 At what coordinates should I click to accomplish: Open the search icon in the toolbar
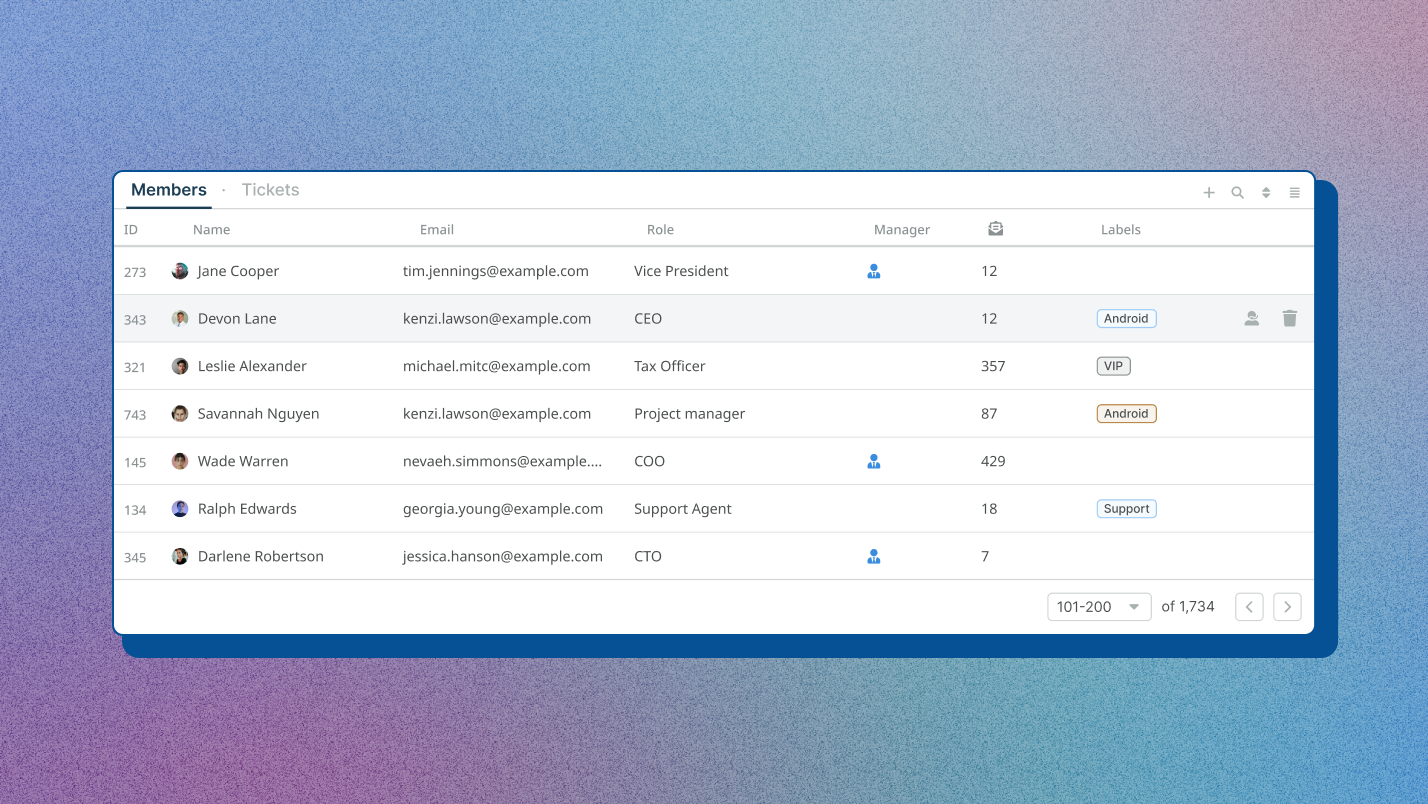point(1237,192)
